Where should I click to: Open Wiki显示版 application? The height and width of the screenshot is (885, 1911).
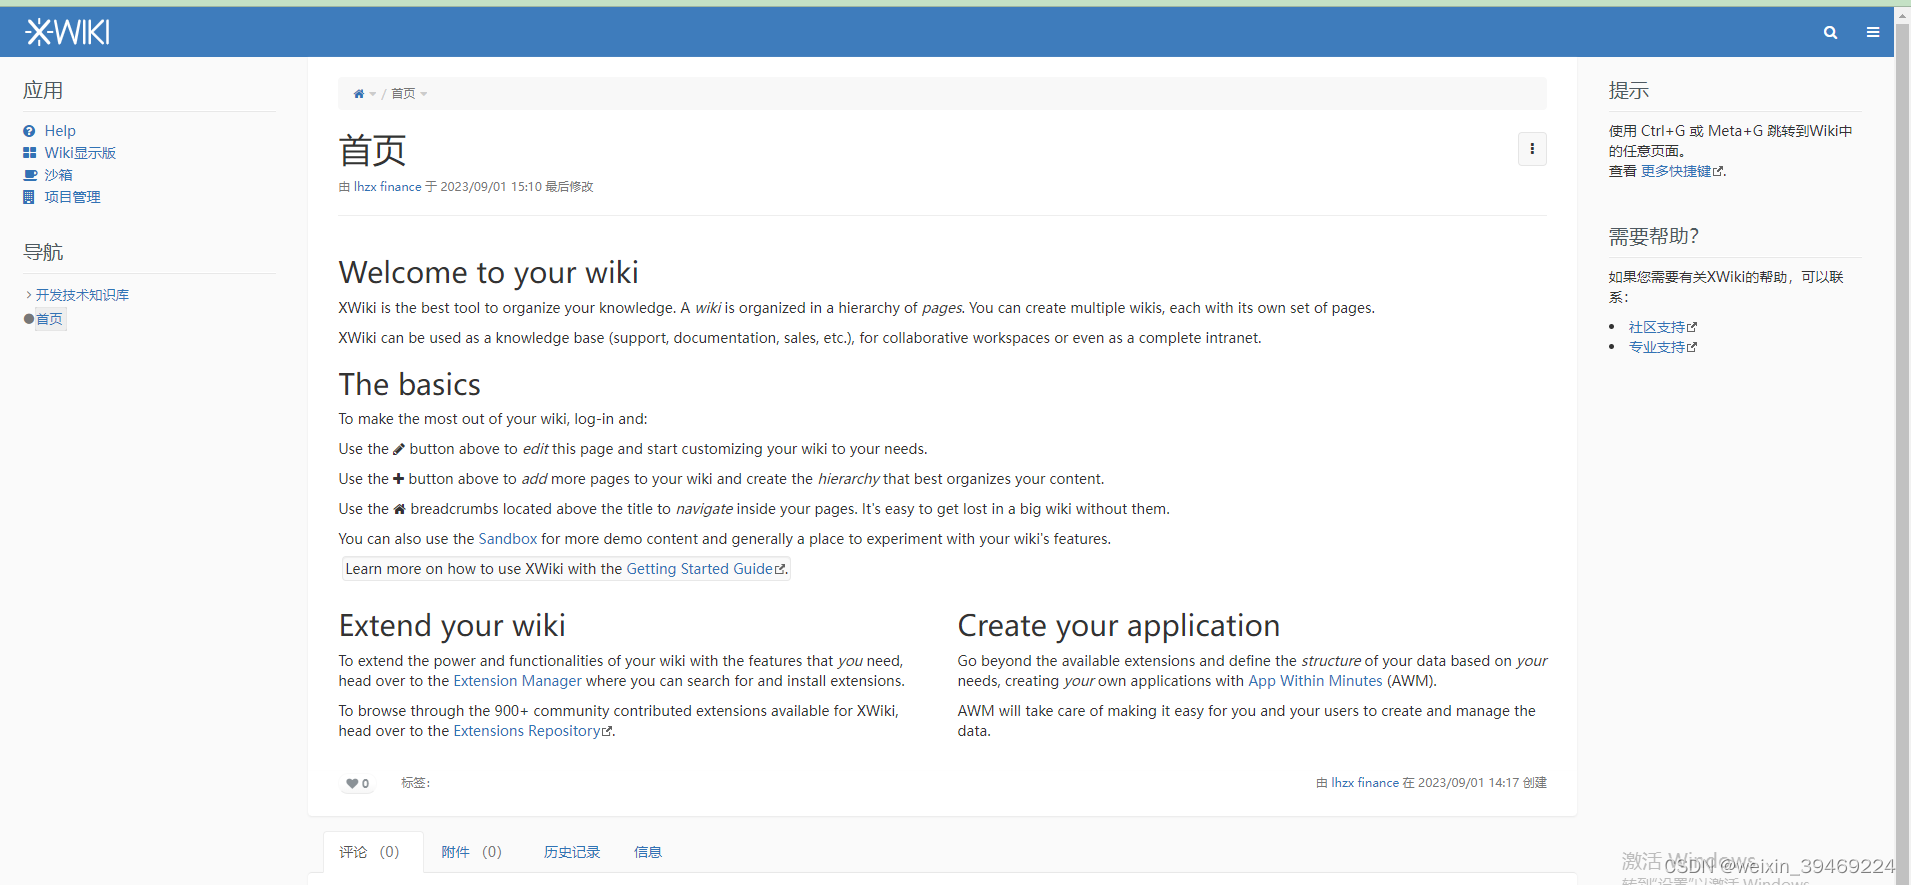[80, 153]
